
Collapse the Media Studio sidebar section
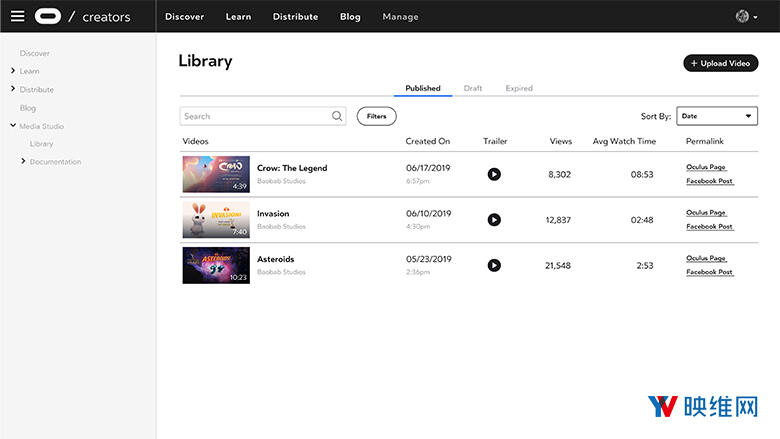[x=13, y=126]
